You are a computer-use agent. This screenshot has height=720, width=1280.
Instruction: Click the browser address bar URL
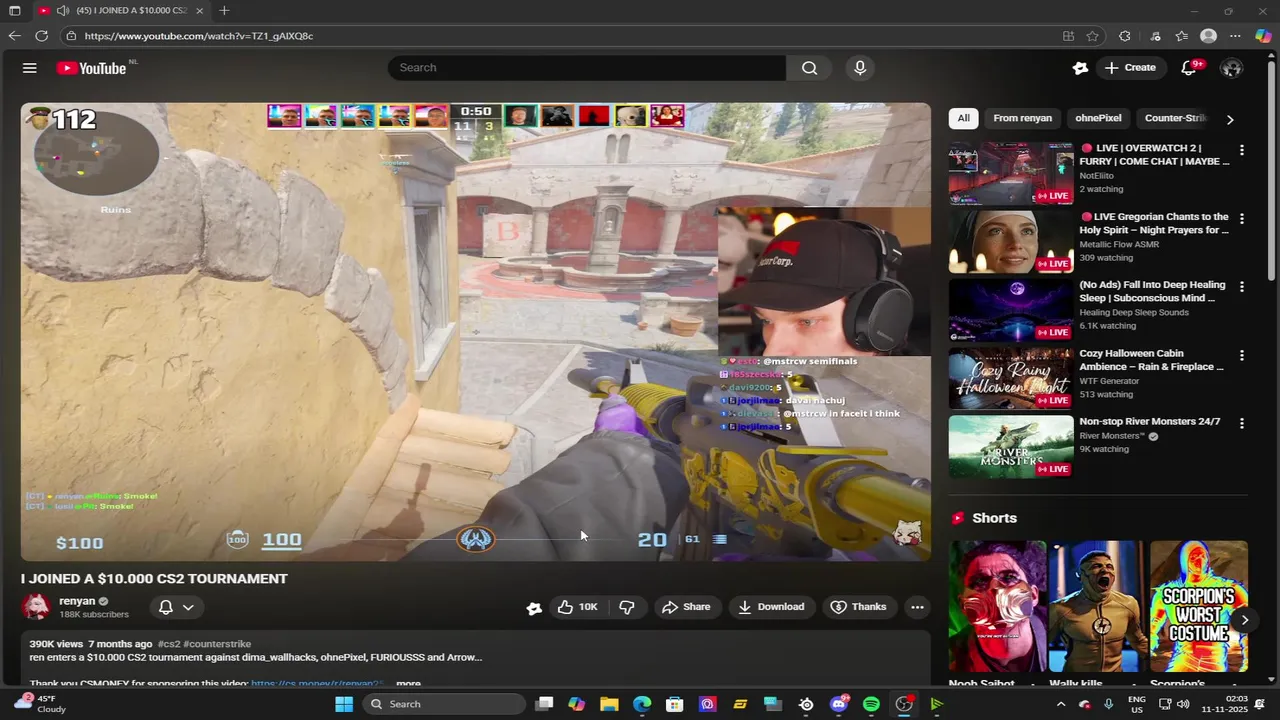click(x=199, y=36)
